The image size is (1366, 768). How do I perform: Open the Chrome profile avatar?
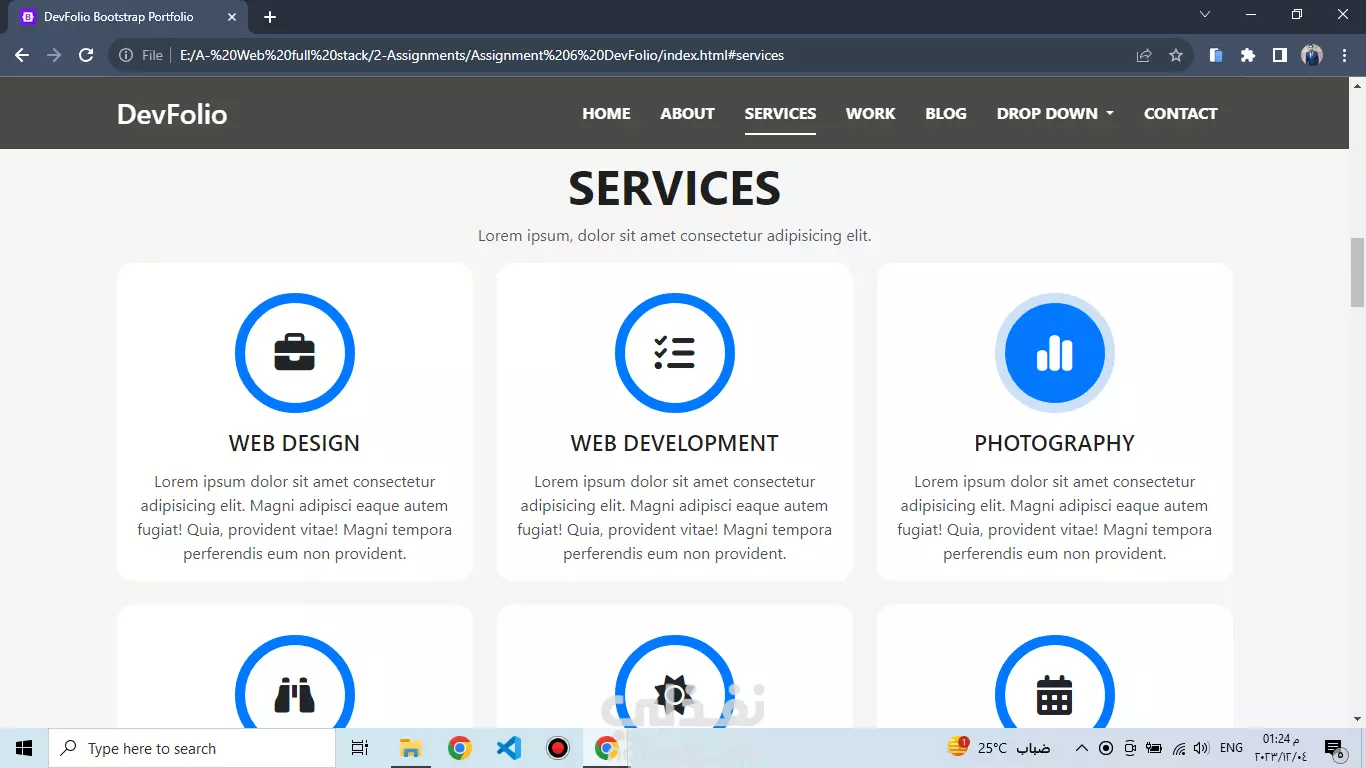[1312, 55]
